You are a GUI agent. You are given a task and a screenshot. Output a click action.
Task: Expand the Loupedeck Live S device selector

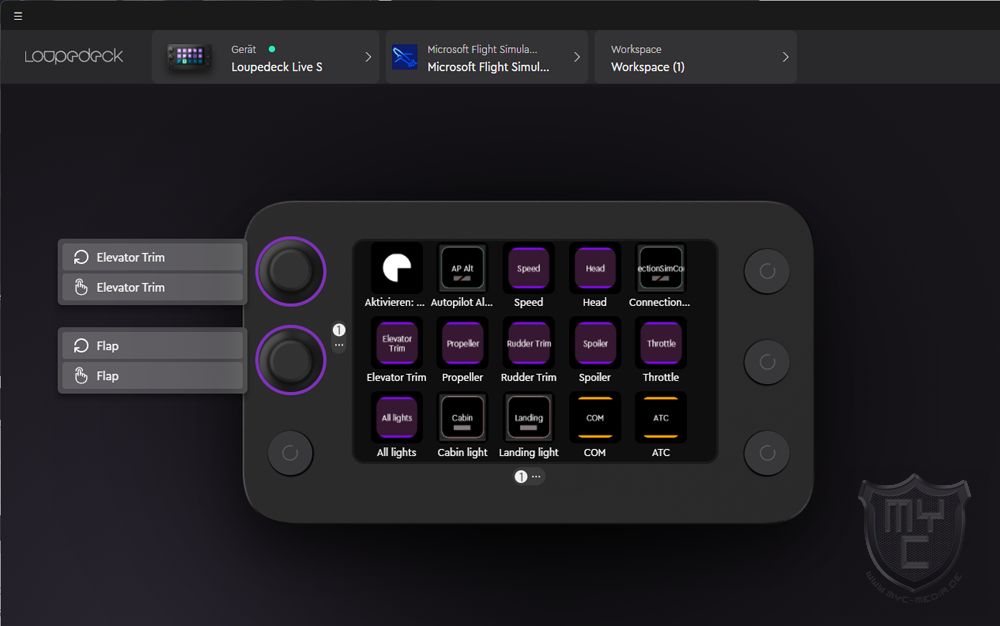point(266,58)
